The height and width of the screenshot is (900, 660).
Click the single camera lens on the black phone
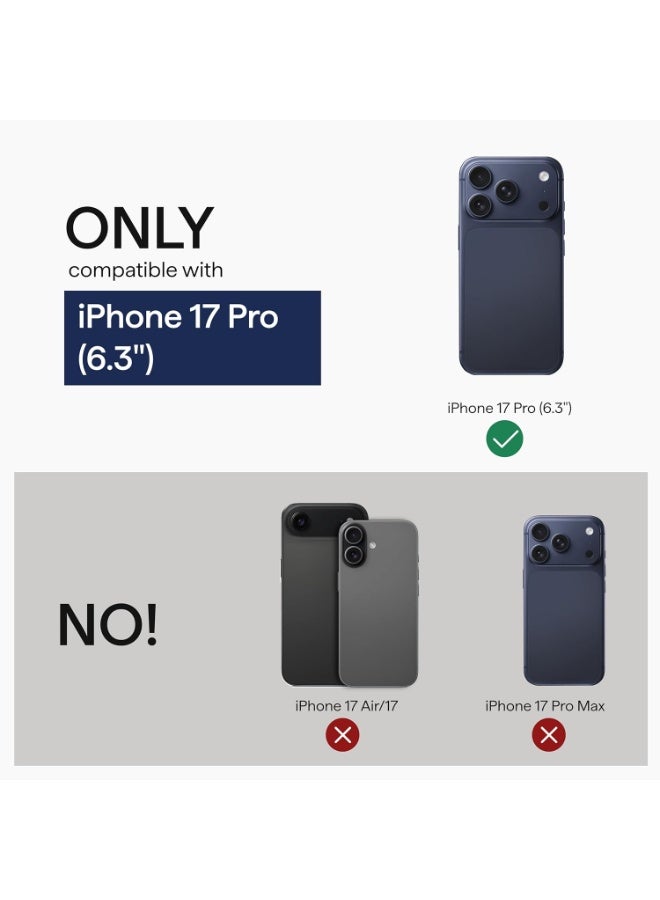(x=300, y=522)
